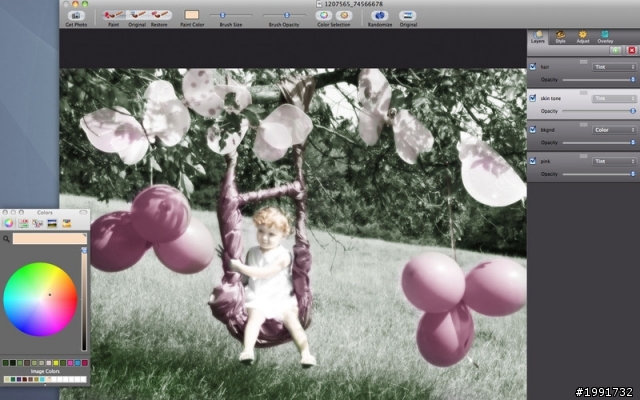Click the Paint Color swatch

(193, 14)
